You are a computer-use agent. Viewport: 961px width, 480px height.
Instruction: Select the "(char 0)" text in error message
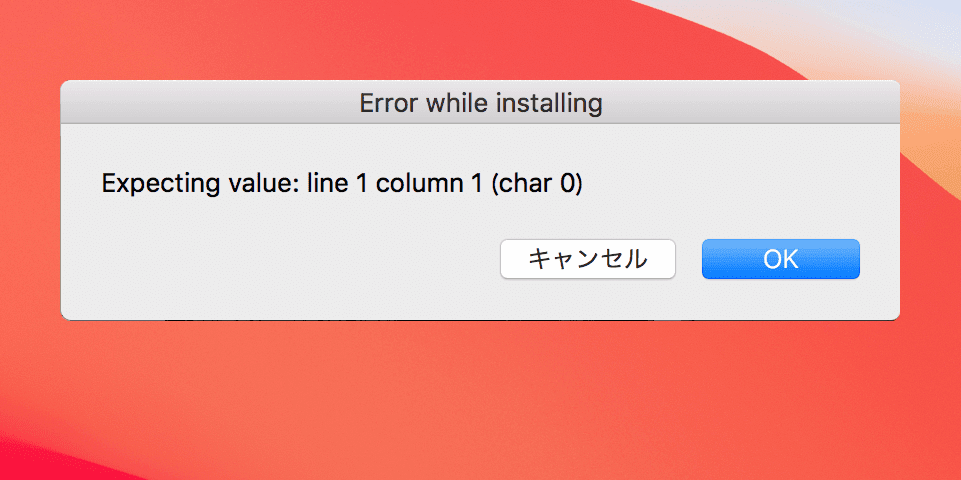click(535, 184)
